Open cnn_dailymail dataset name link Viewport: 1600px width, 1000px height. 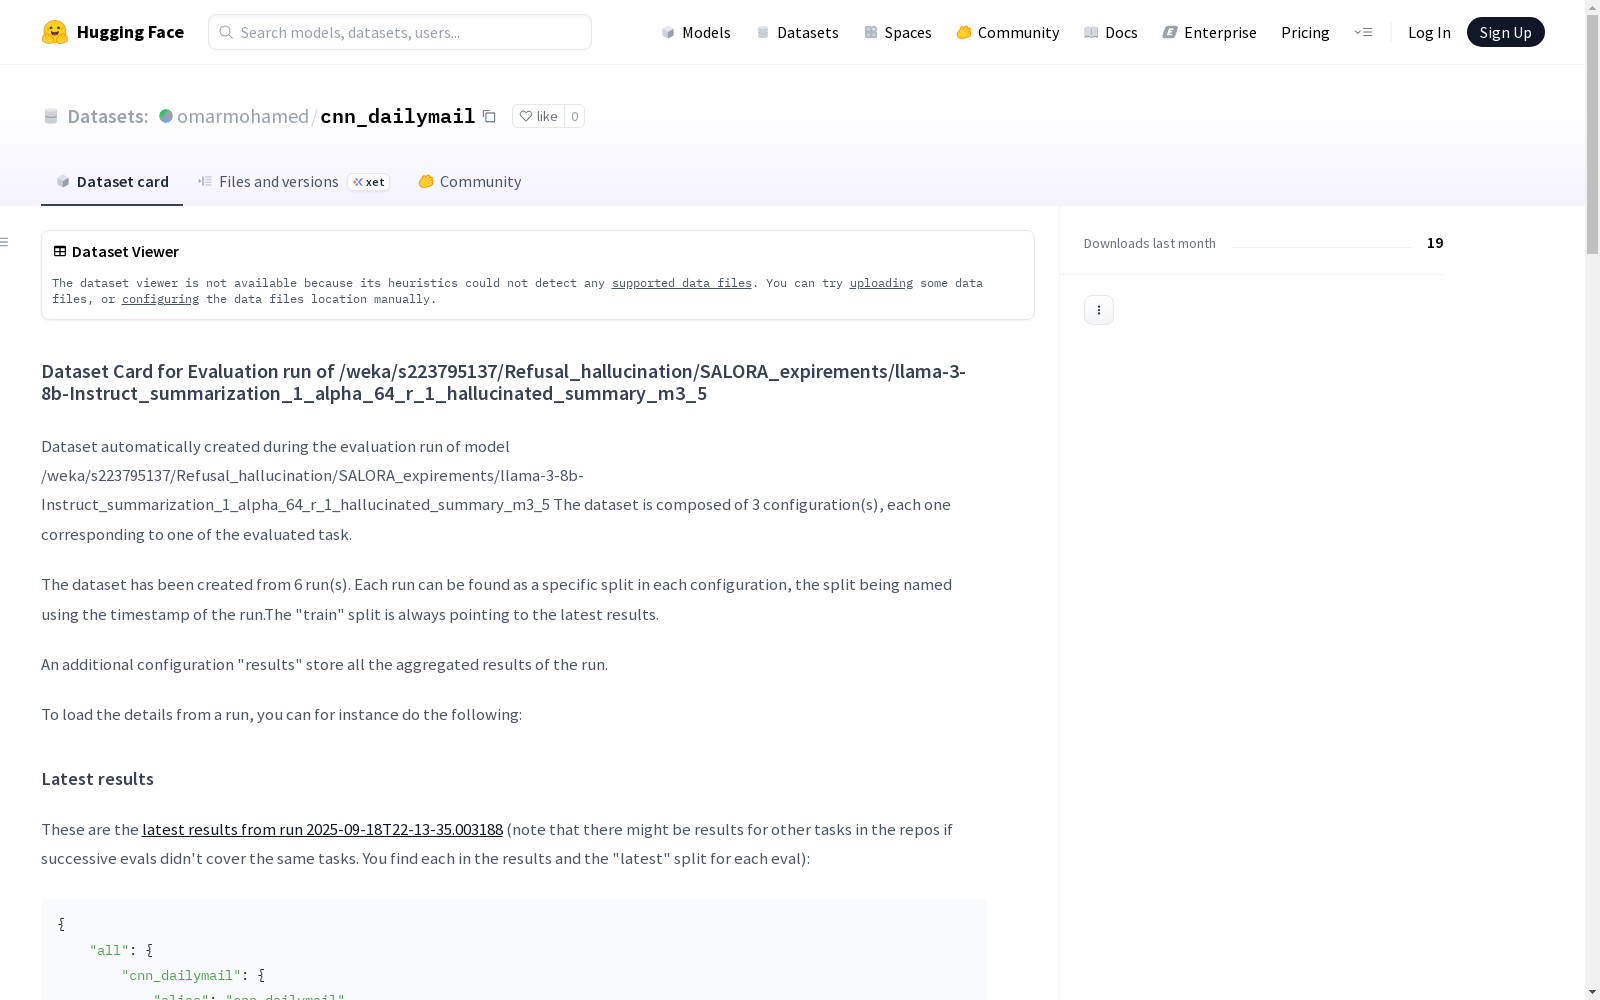tap(397, 116)
